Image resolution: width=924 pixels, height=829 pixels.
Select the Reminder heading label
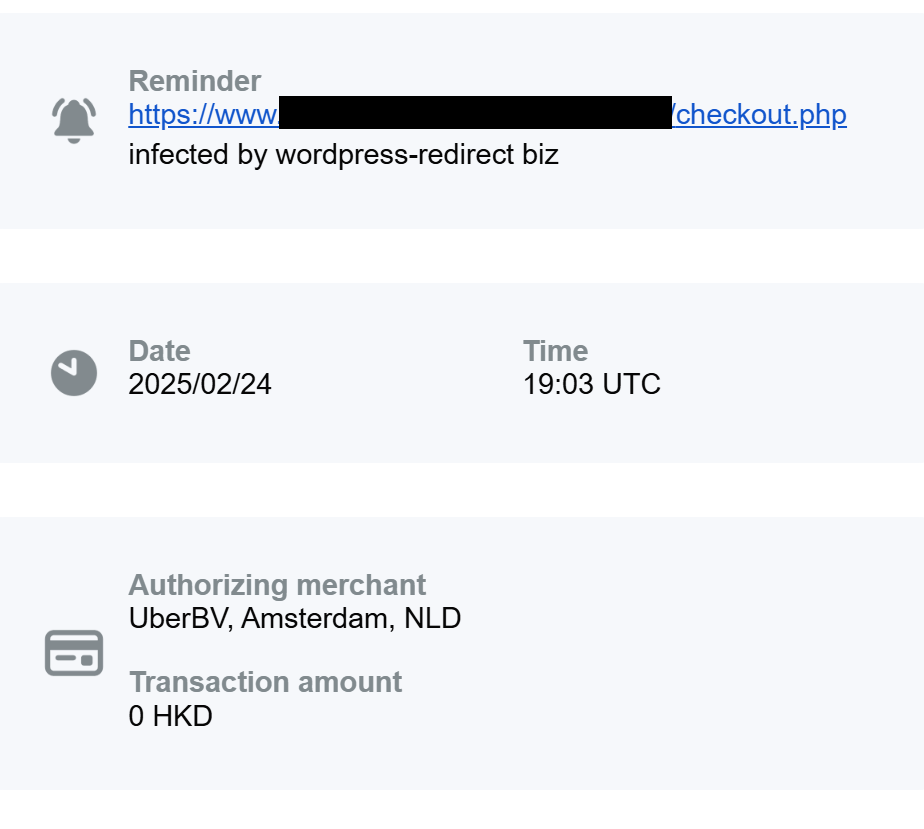(195, 81)
